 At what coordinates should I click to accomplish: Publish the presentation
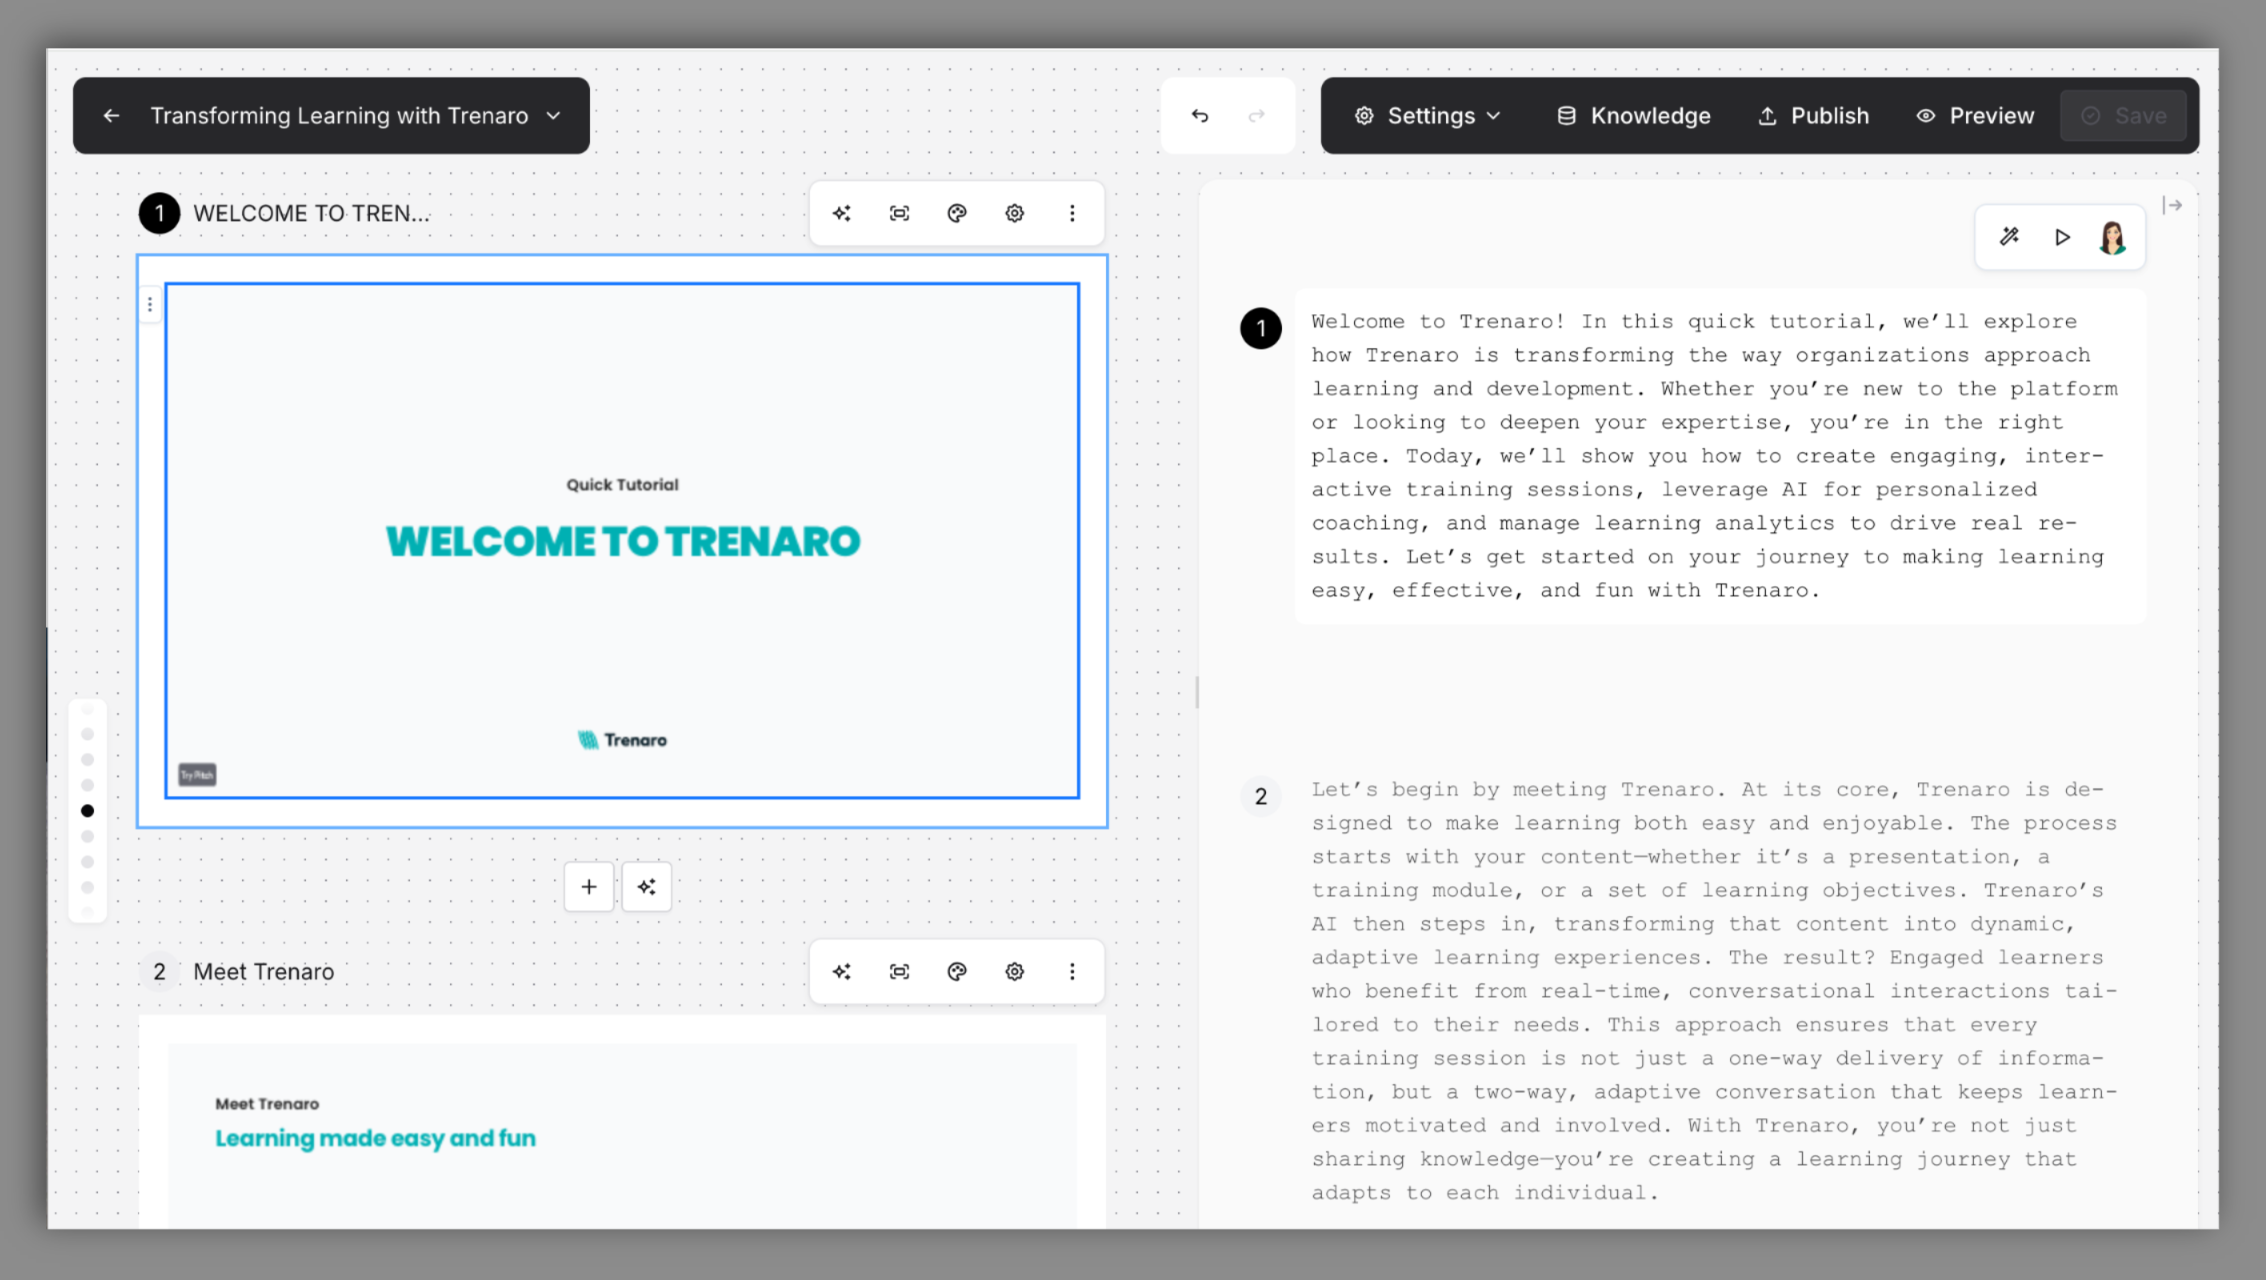coord(1813,115)
